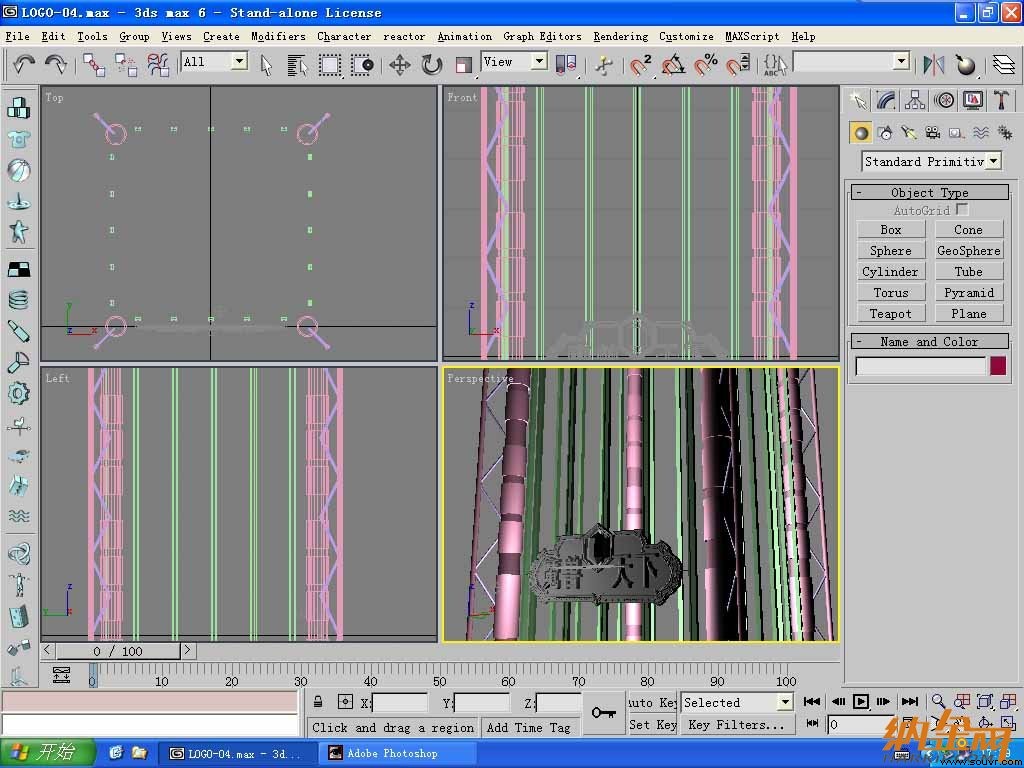Viewport: 1024px width, 768px height.
Task: Activate Select and Scale tool
Action: [464, 65]
